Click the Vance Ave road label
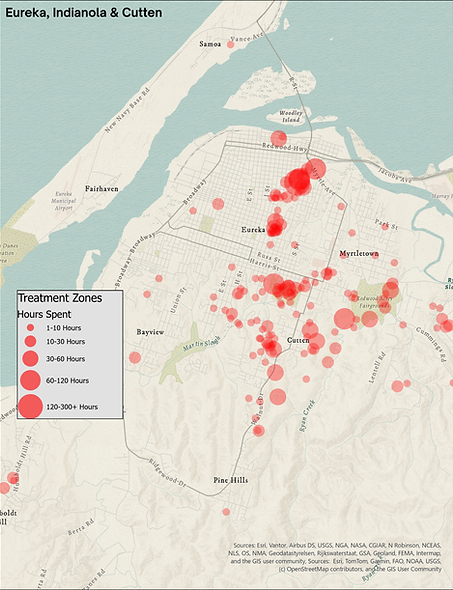The width and height of the screenshot is (453, 590). pos(246,37)
